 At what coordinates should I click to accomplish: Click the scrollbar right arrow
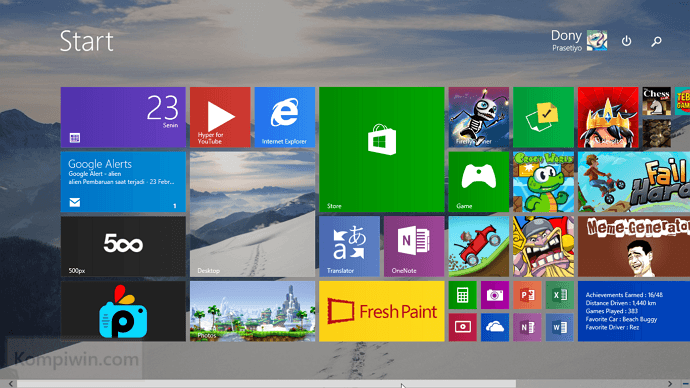670,384
